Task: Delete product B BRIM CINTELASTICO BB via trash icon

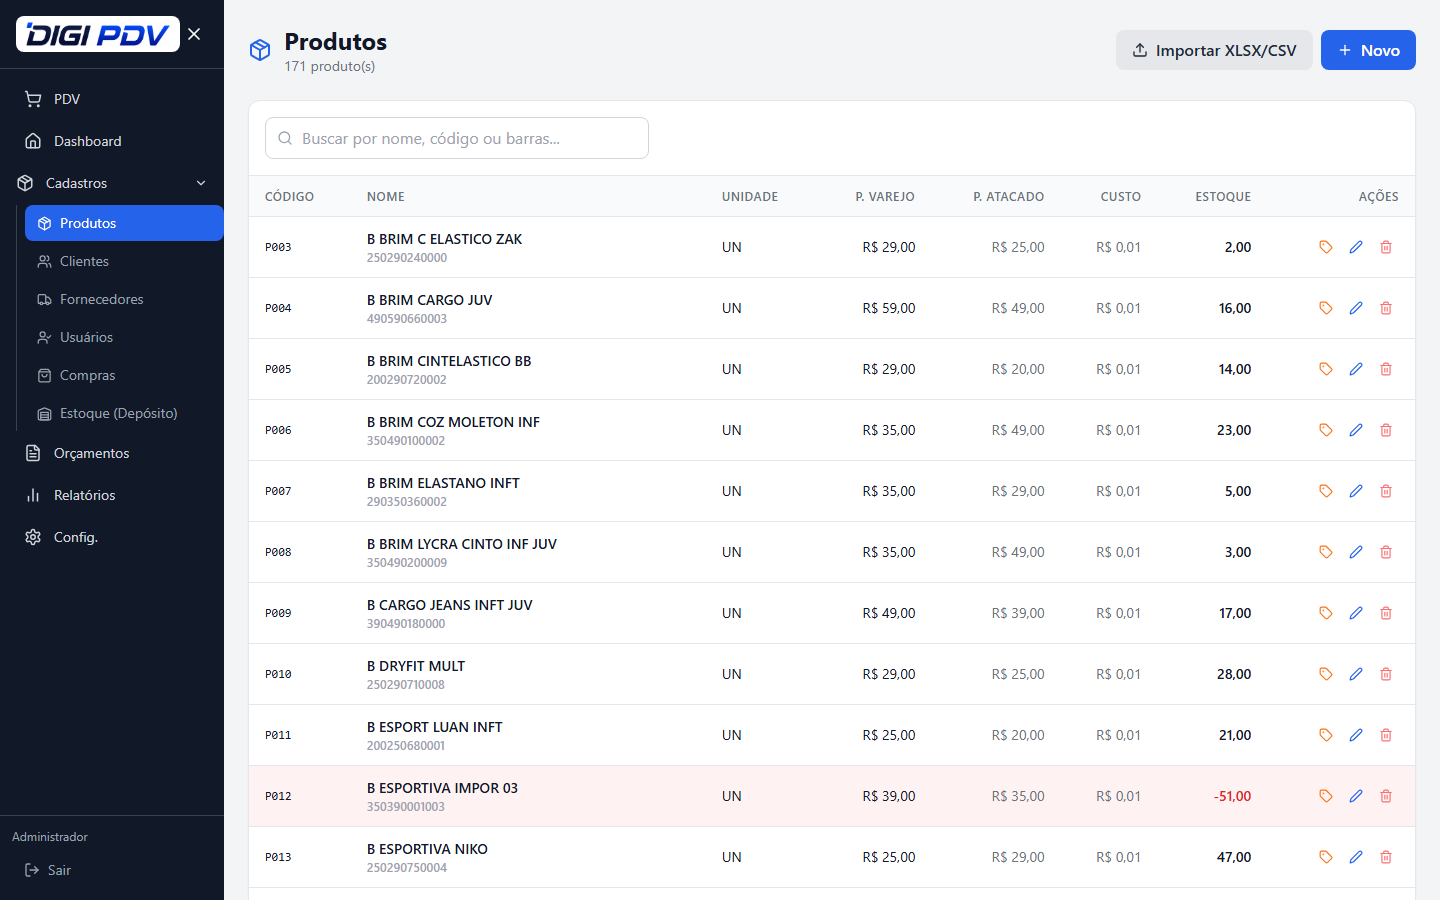Action: point(1386,369)
